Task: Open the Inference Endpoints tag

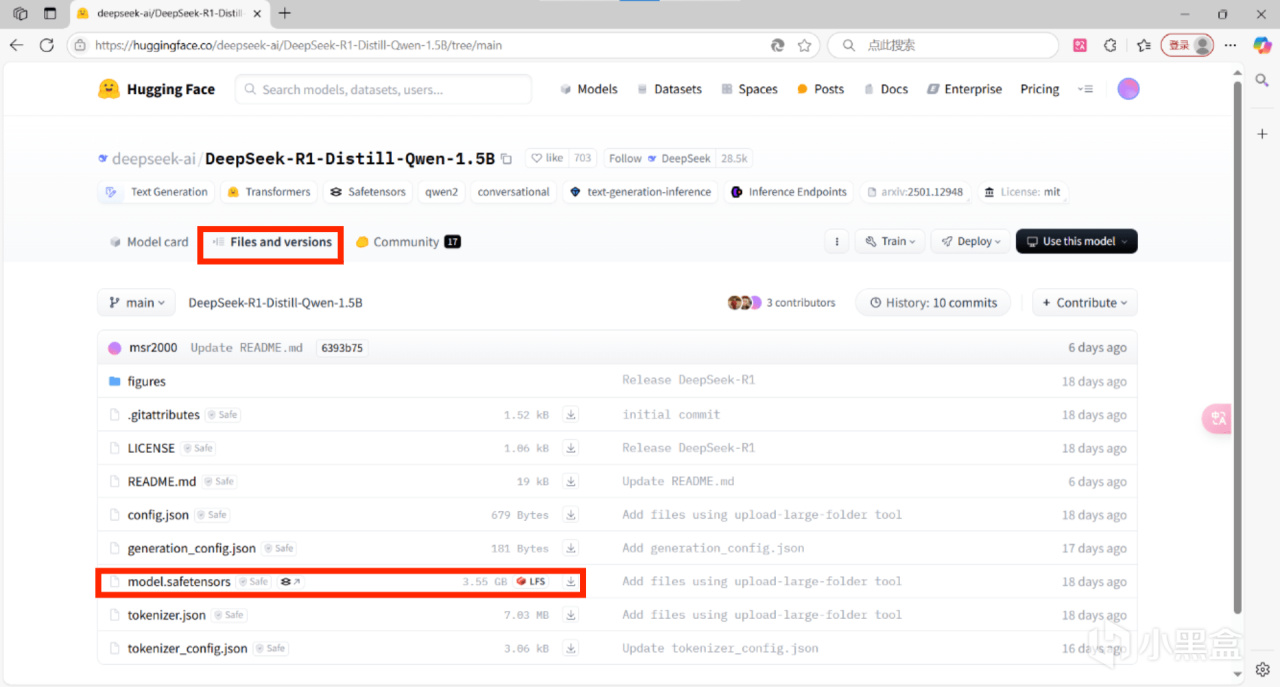Action: pyautogui.click(x=789, y=192)
